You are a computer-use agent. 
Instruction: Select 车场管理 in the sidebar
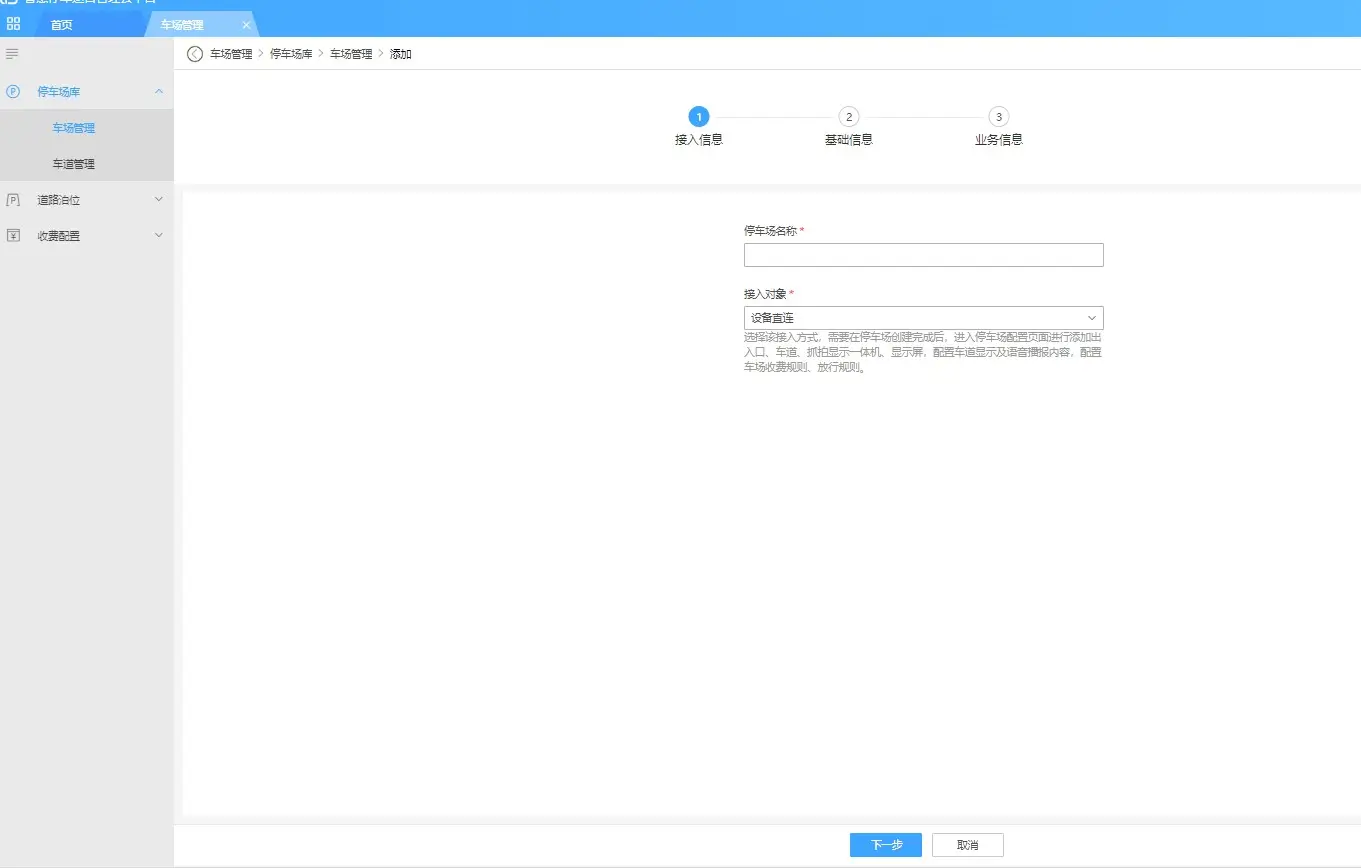pyautogui.click(x=74, y=128)
